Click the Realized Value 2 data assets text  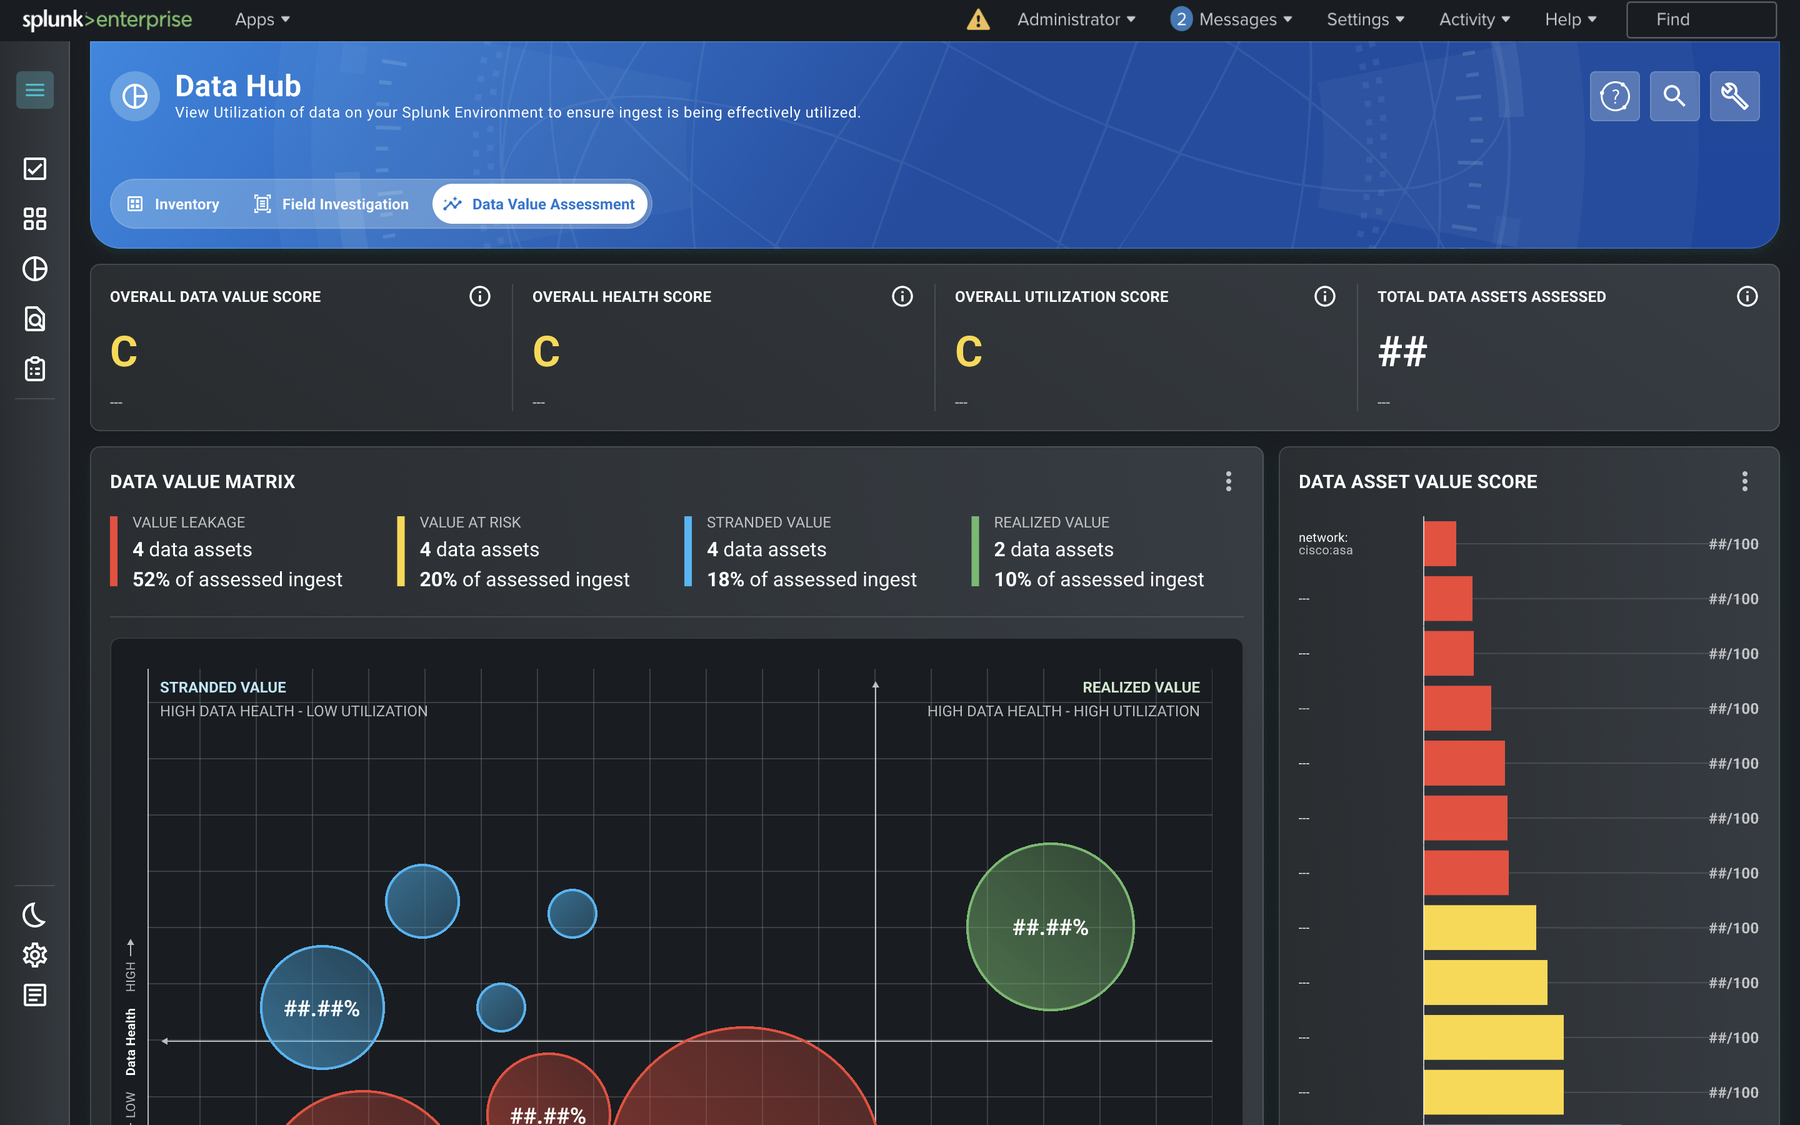click(x=1054, y=550)
